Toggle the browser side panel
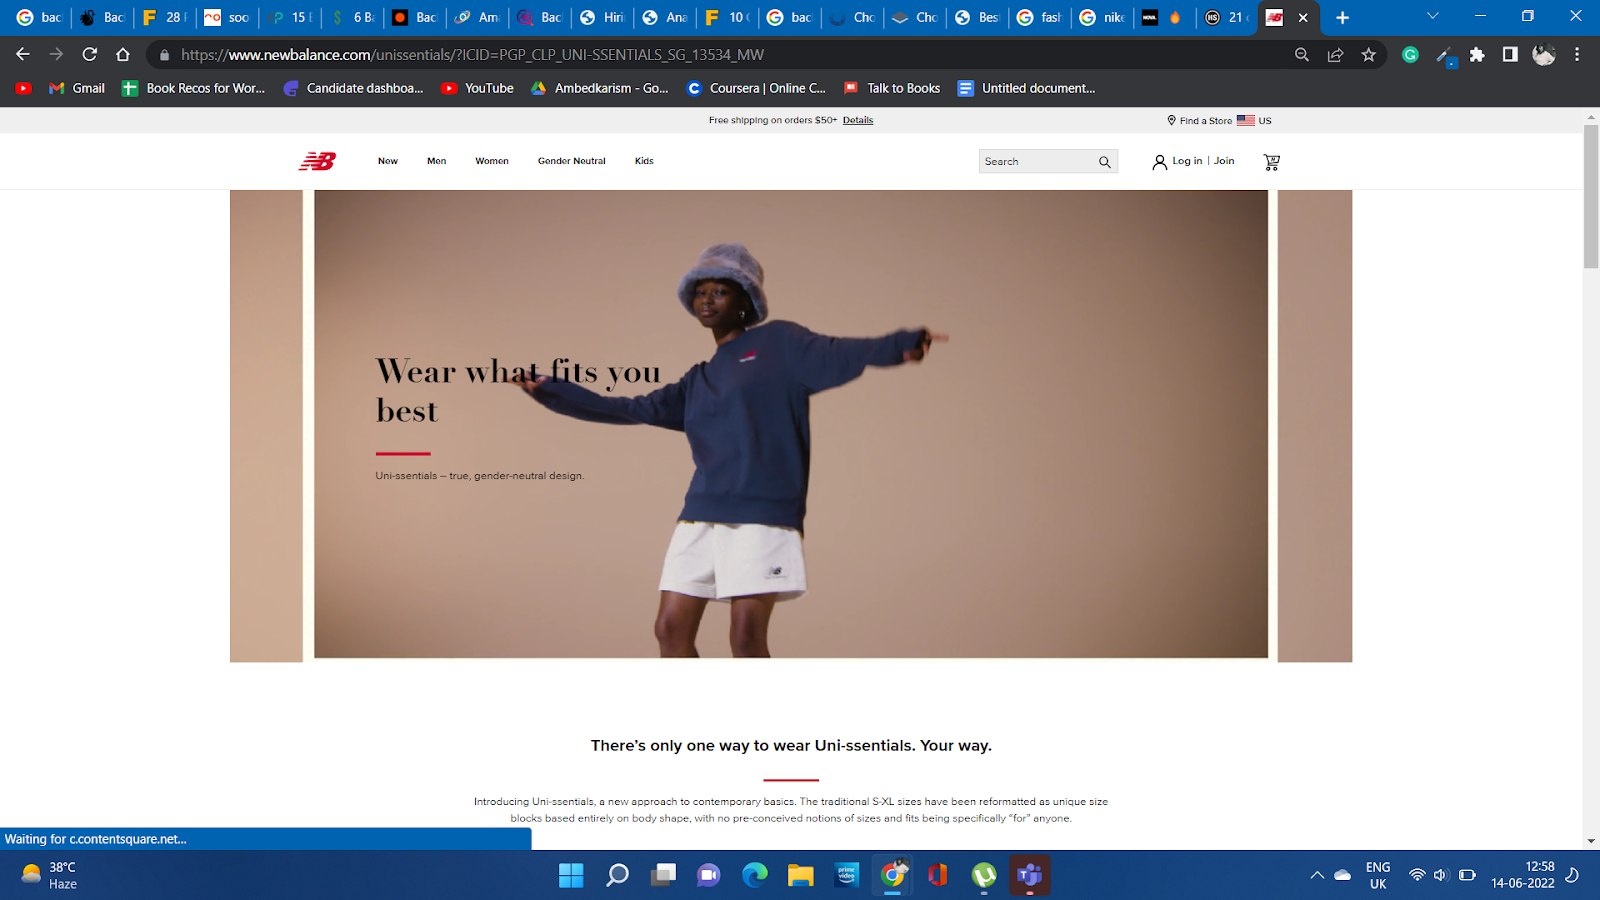The height and width of the screenshot is (900, 1600). pyautogui.click(x=1510, y=55)
